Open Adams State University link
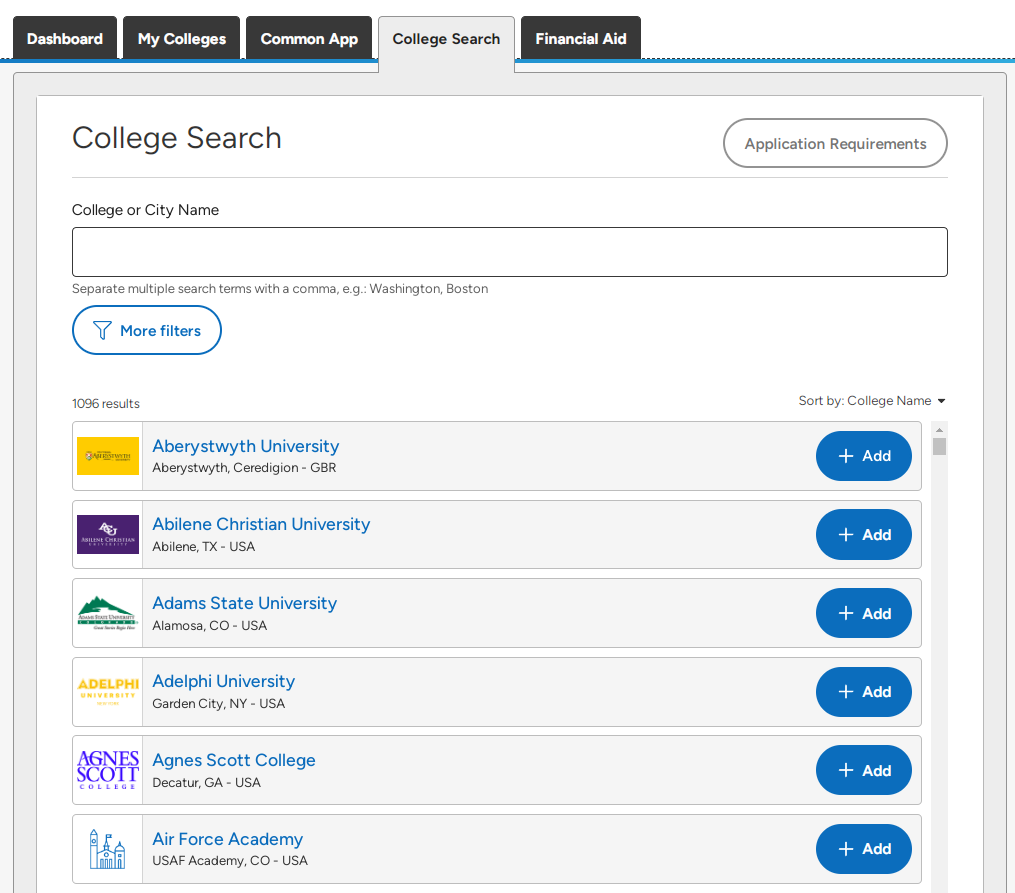The width and height of the screenshot is (1015, 893). (244, 603)
